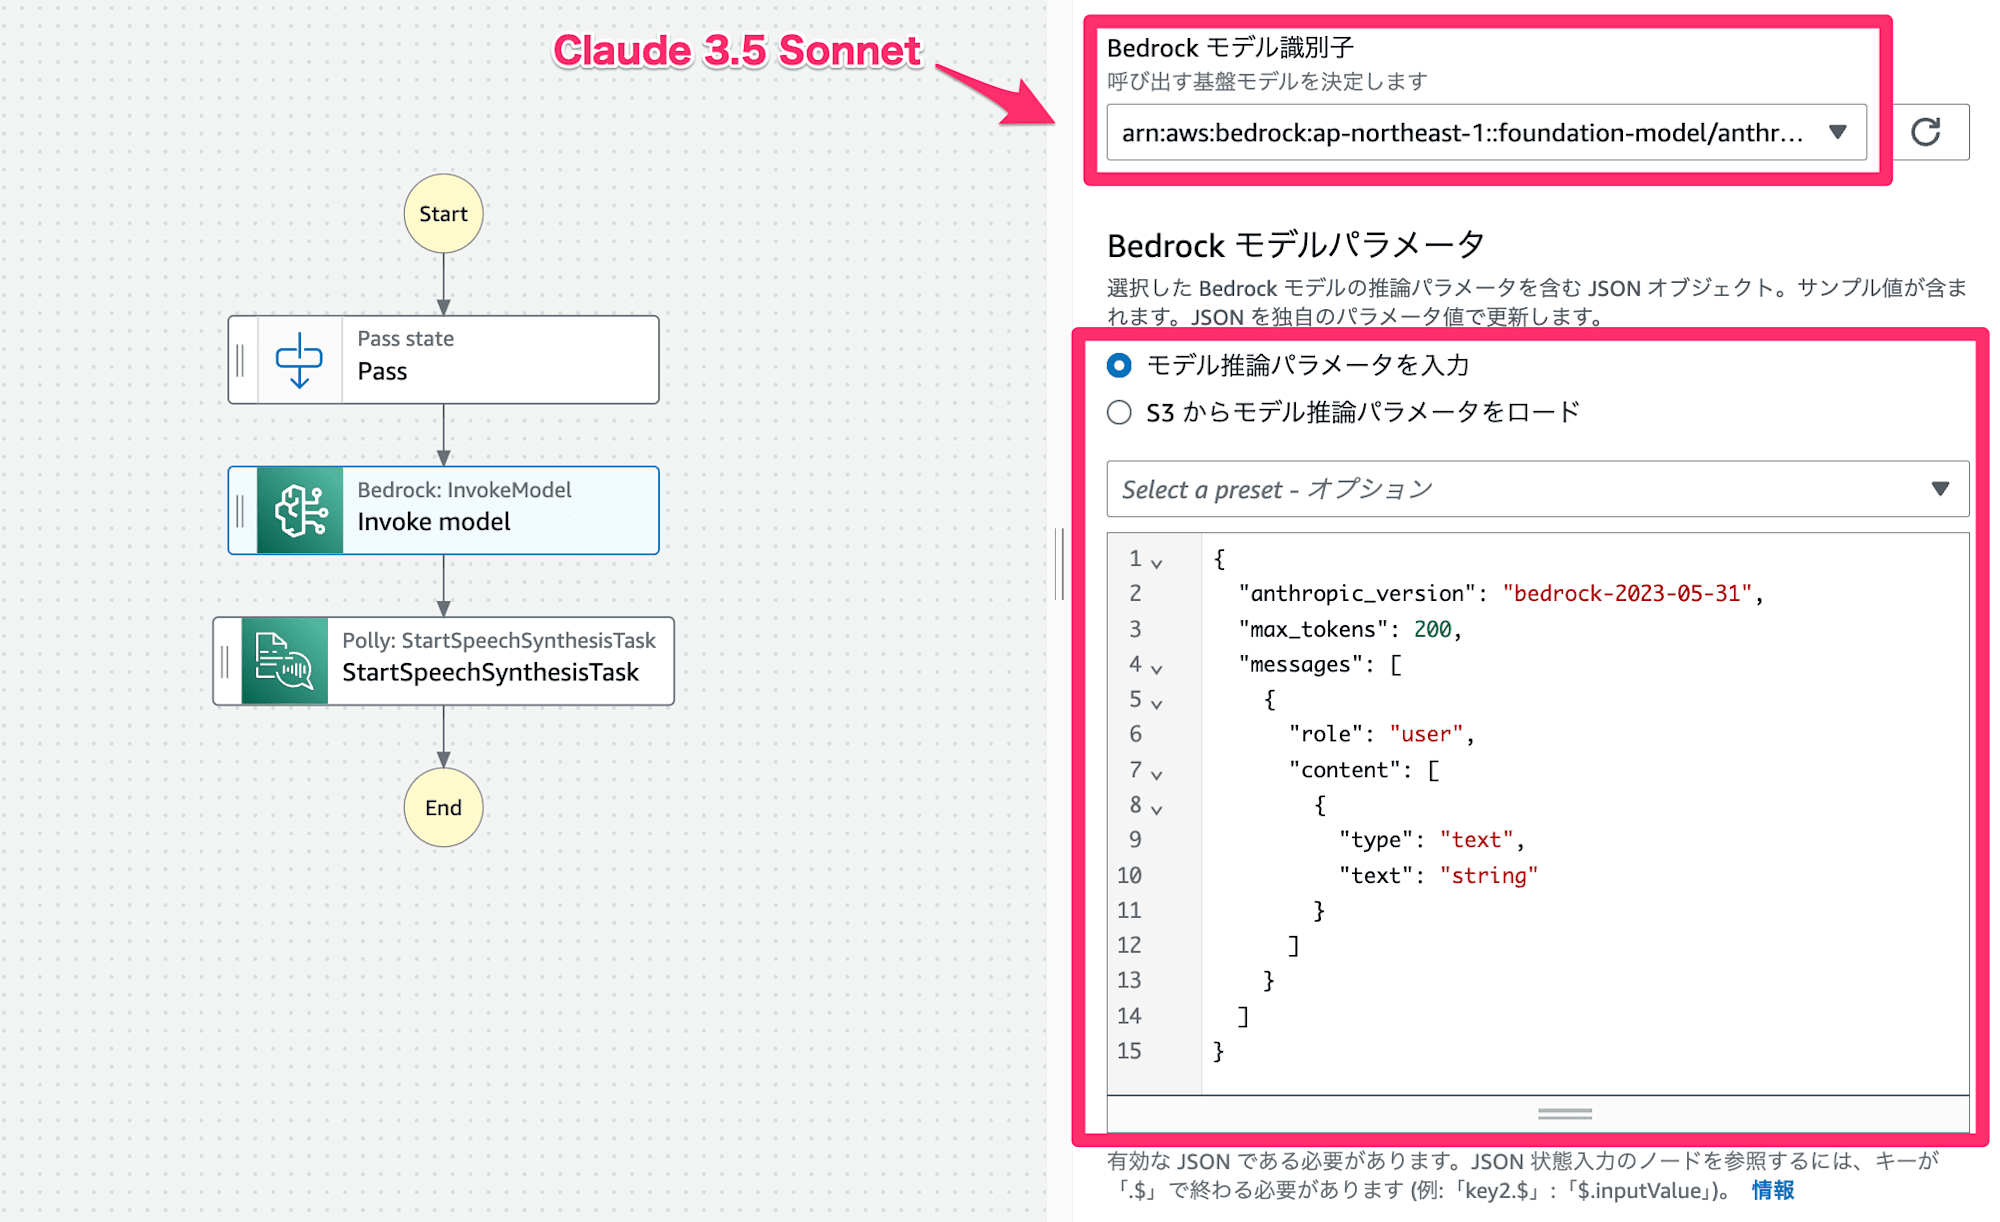Click line number 15 in editor gutter
Viewport: 2000px width, 1222px height.
pos(1129,1050)
